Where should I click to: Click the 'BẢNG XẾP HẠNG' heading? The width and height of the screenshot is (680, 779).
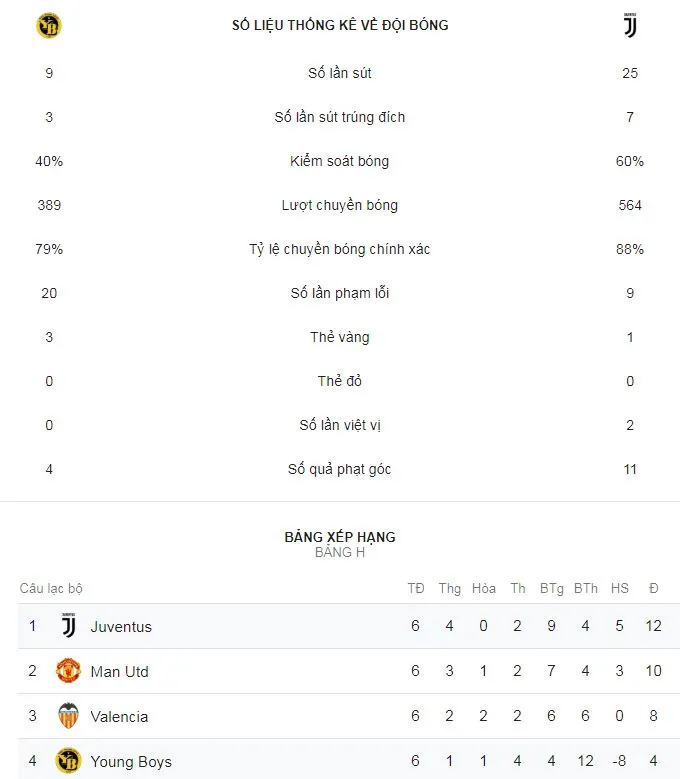coord(340,537)
